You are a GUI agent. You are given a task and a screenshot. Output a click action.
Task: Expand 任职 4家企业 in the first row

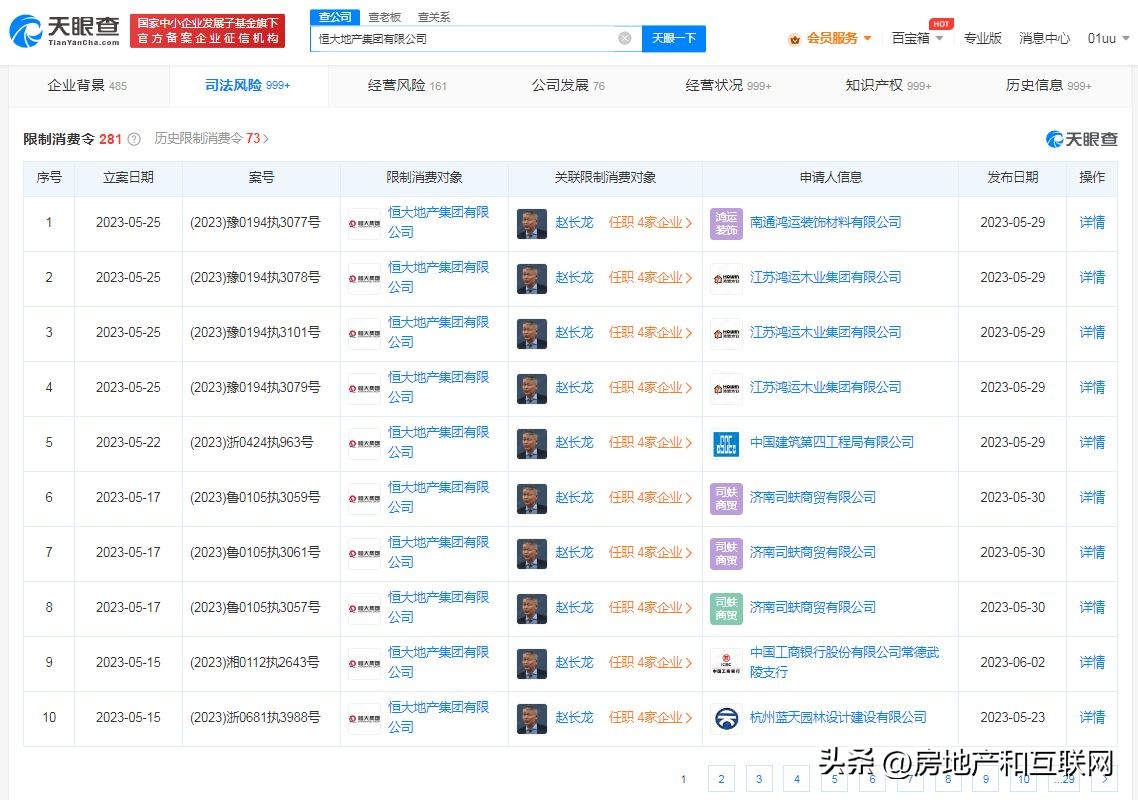651,222
